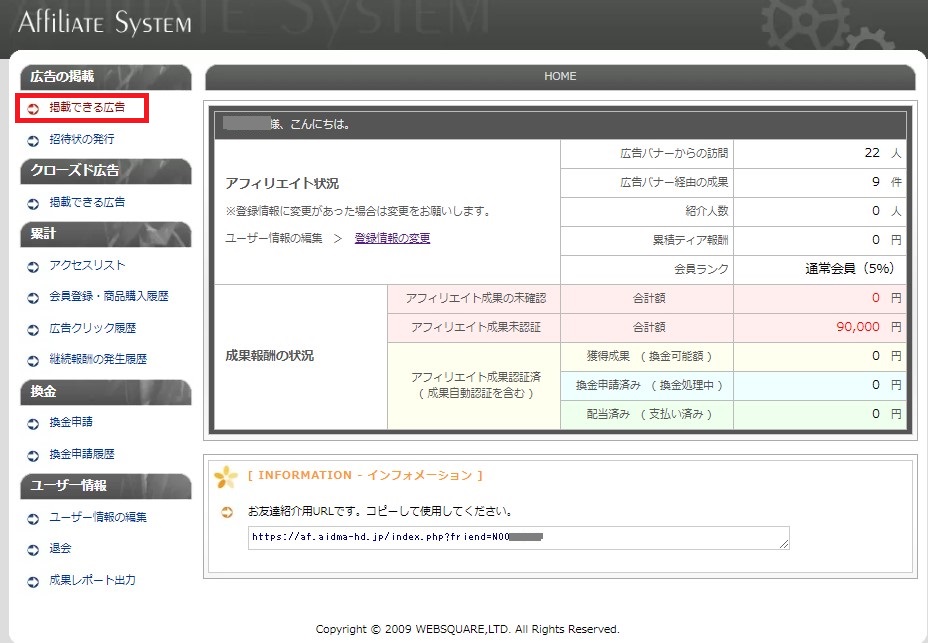928x643 pixels.
Task: Click the flower icon beside INFORMATION heading
Action: tap(226, 477)
